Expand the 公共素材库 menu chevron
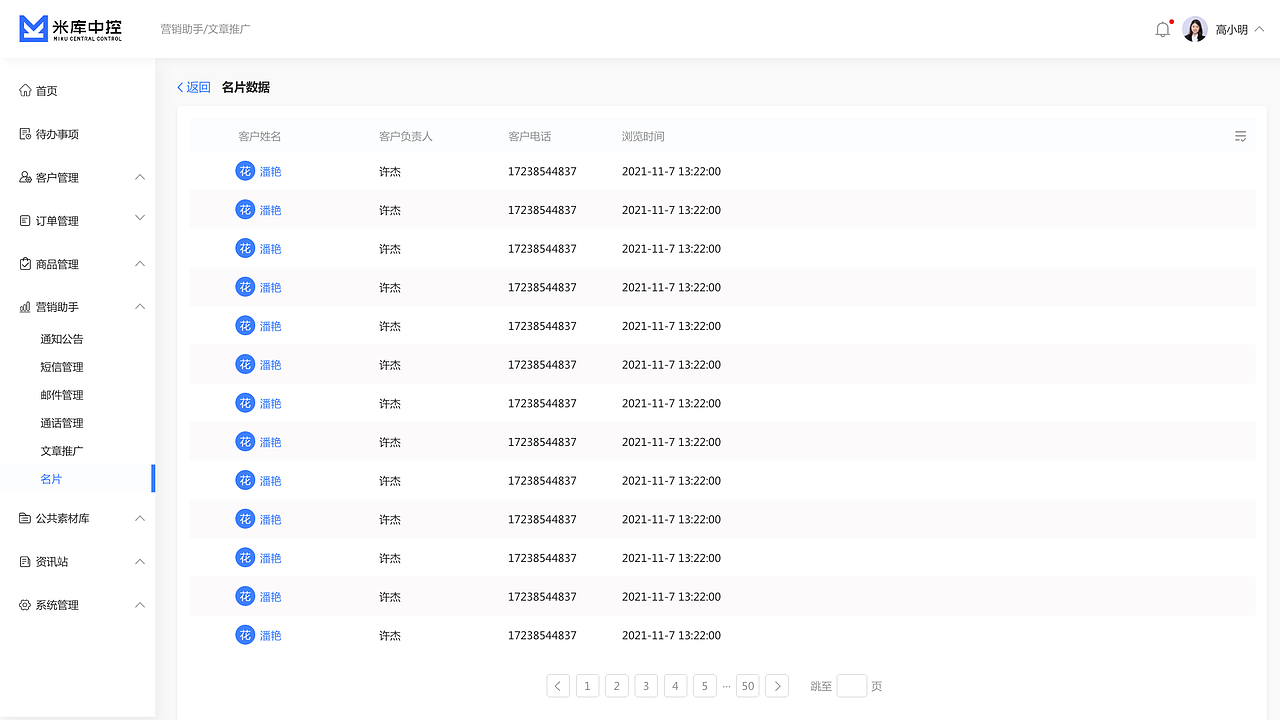1280x720 pixels. pos(140,518)
